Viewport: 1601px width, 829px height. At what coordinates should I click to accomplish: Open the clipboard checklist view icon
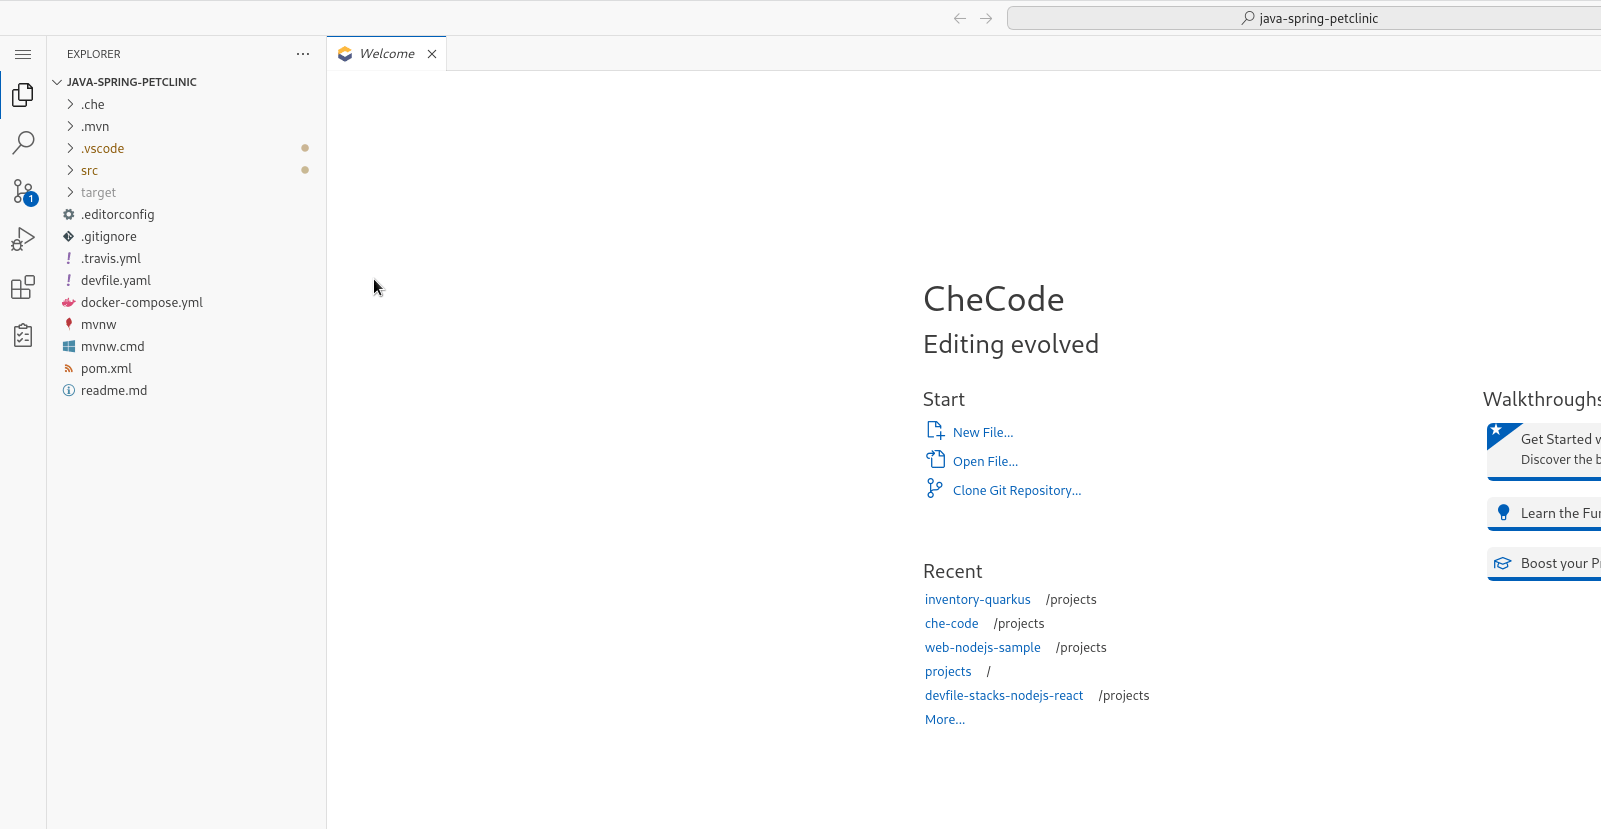(23, 335)
